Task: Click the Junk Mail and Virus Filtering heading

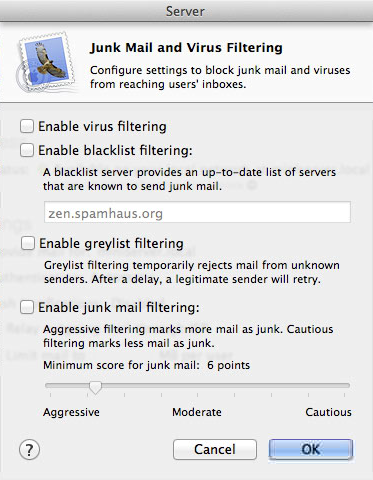Action: 186,48
